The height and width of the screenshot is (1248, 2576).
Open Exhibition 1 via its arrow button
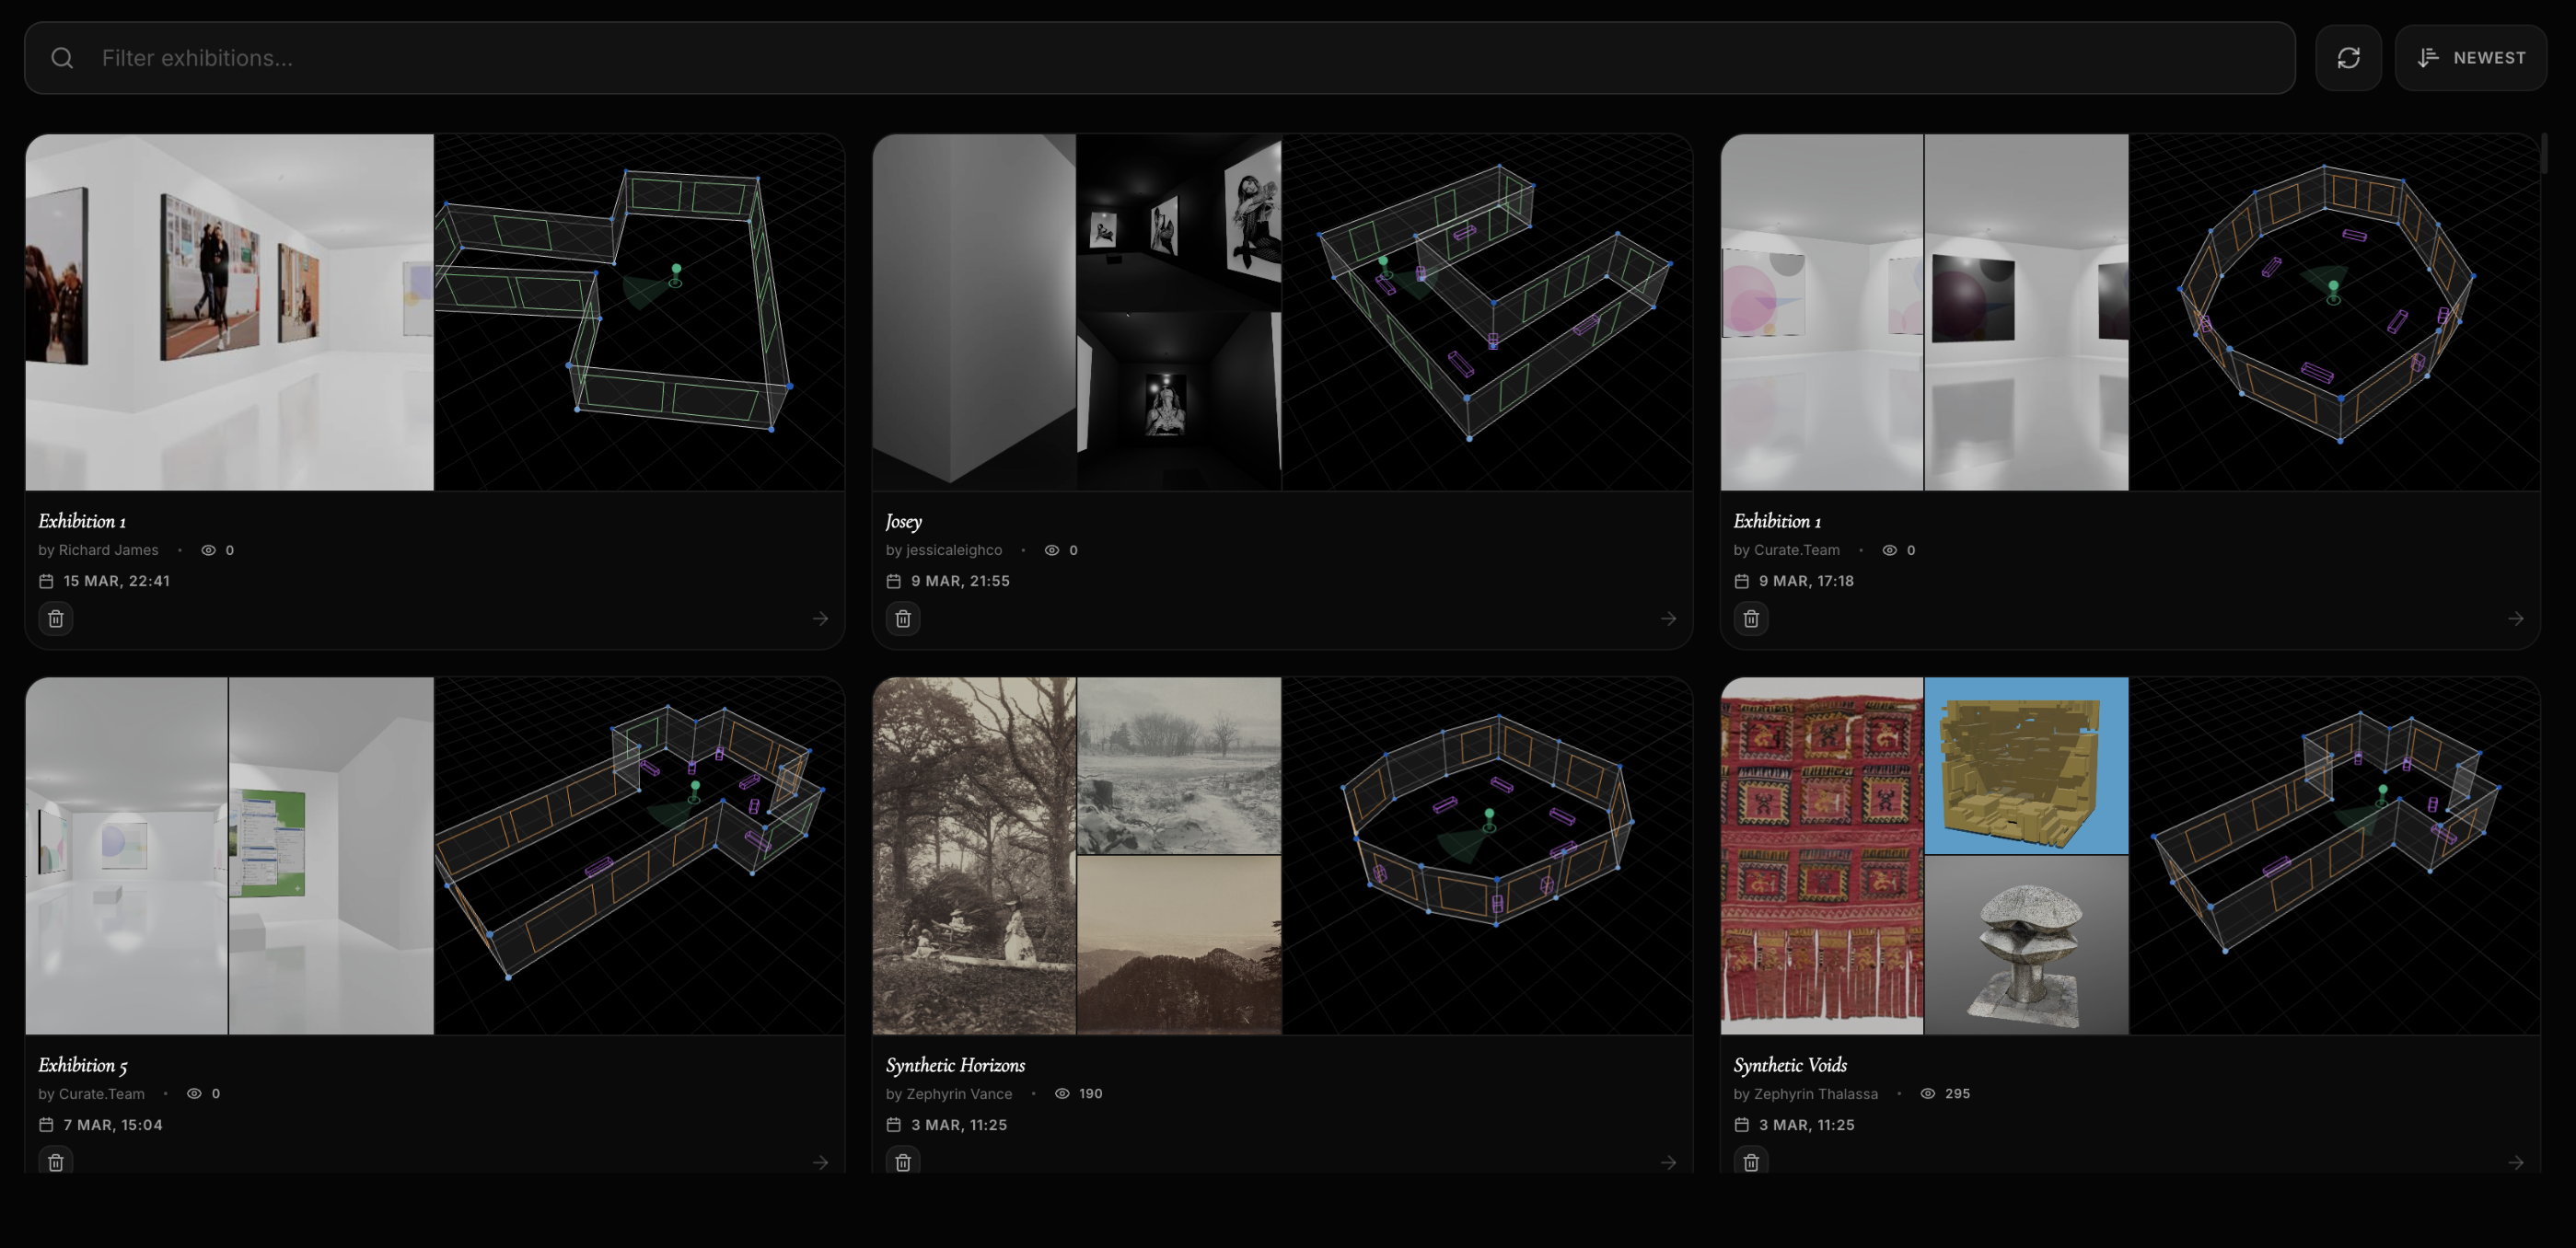click(820, 618)
